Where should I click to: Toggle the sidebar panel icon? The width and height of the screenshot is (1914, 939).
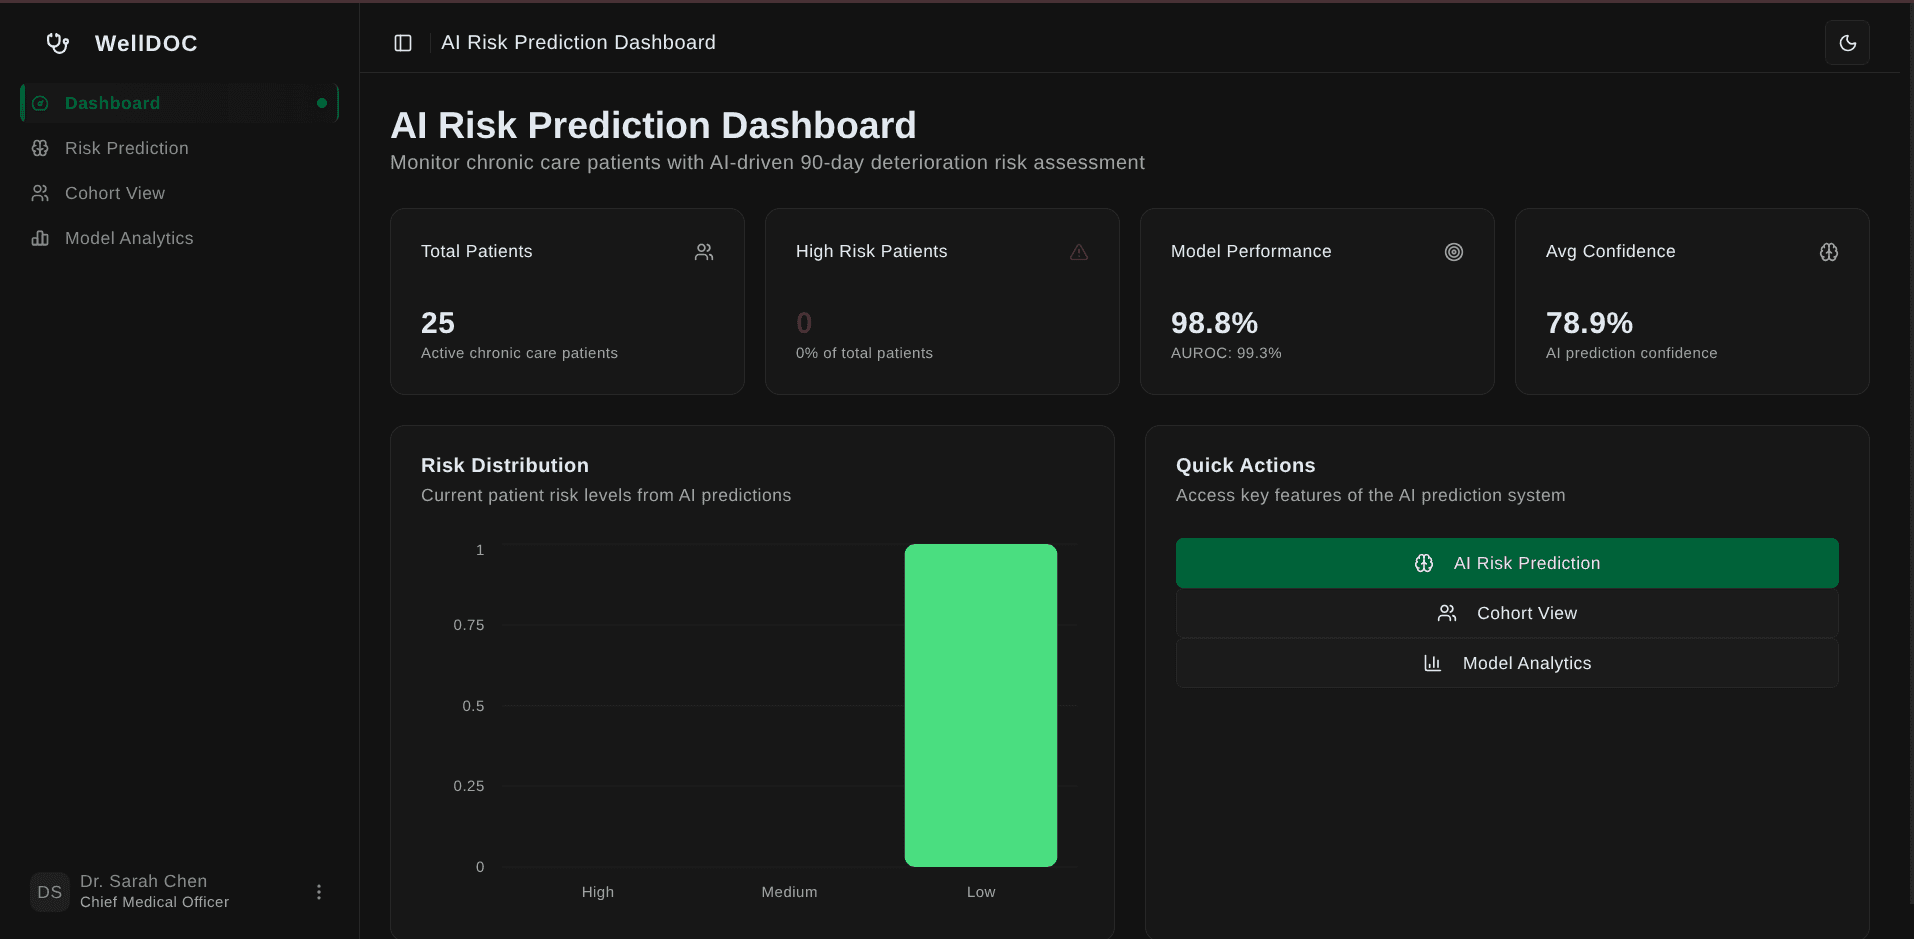click(x=403, y=43)
